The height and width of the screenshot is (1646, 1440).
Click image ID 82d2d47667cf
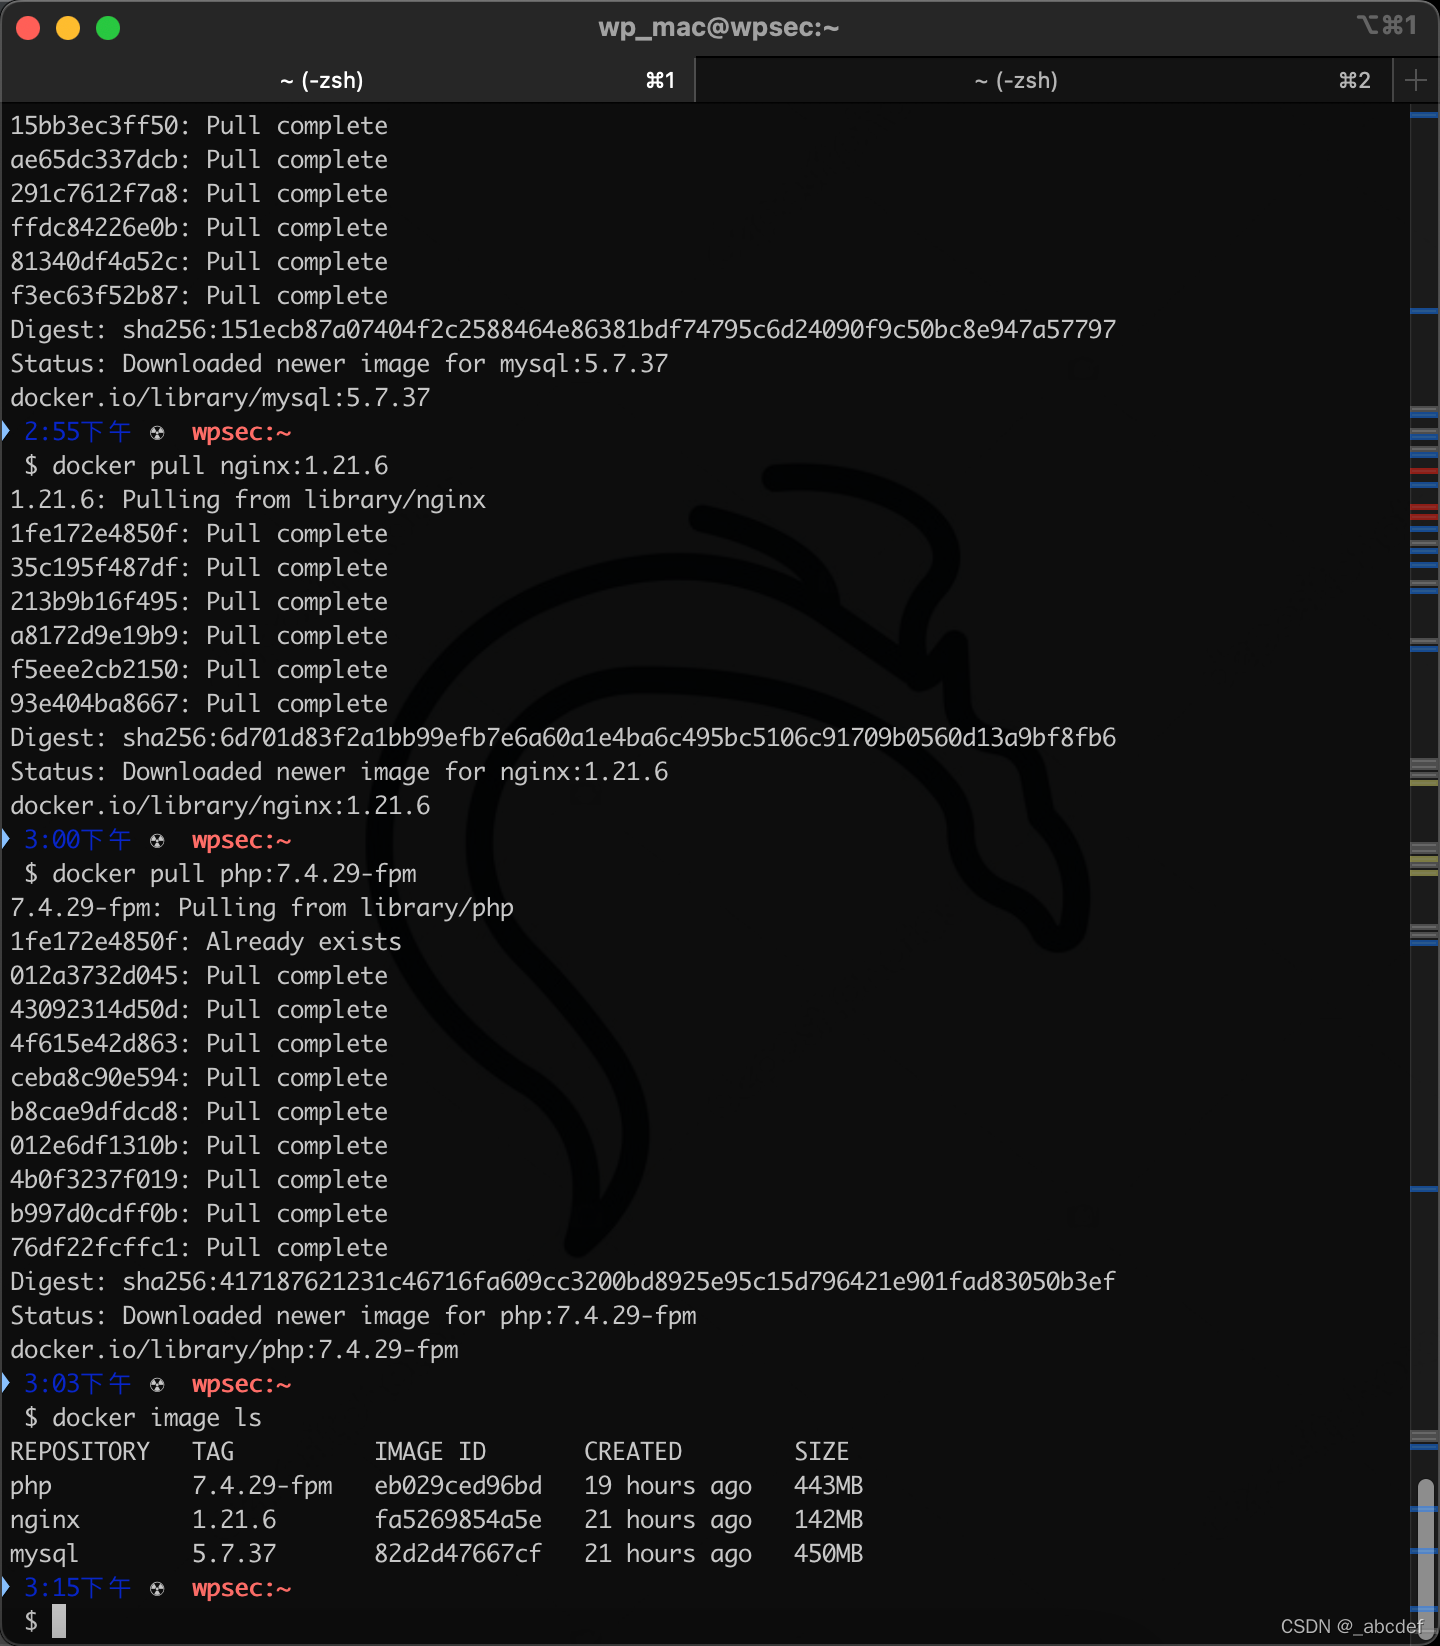458,1554
